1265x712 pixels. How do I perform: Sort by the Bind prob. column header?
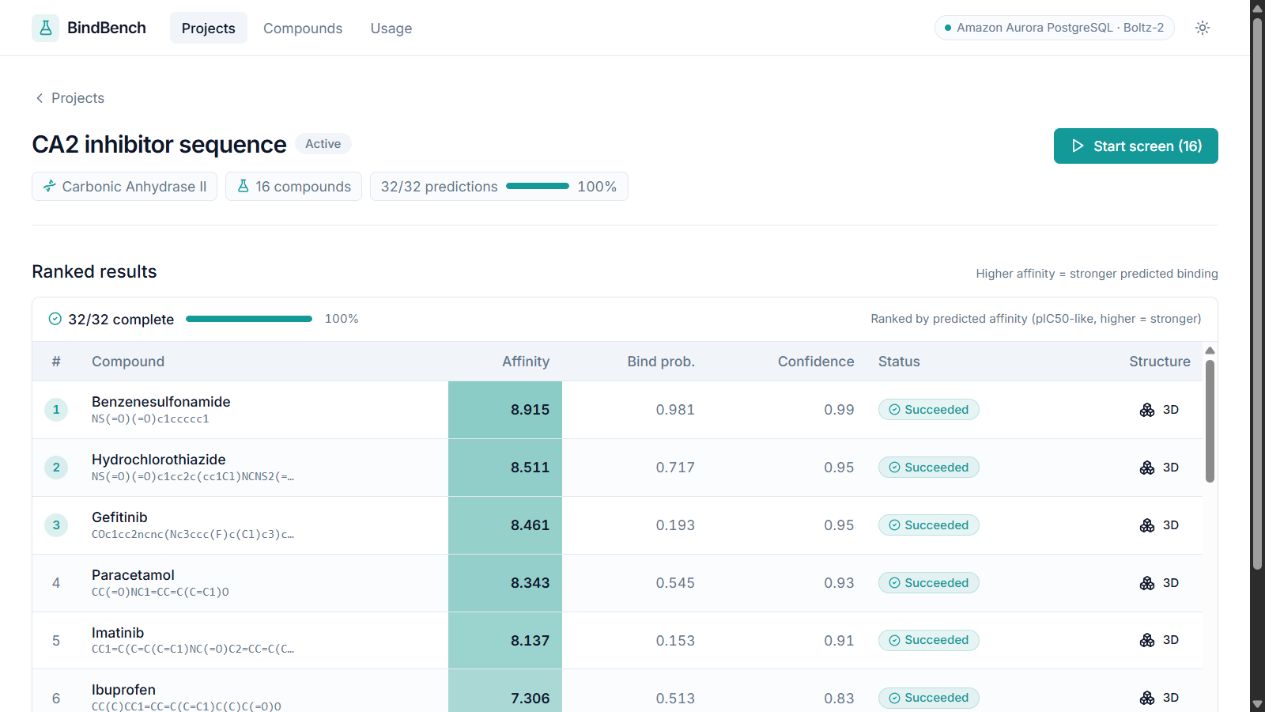661,361
